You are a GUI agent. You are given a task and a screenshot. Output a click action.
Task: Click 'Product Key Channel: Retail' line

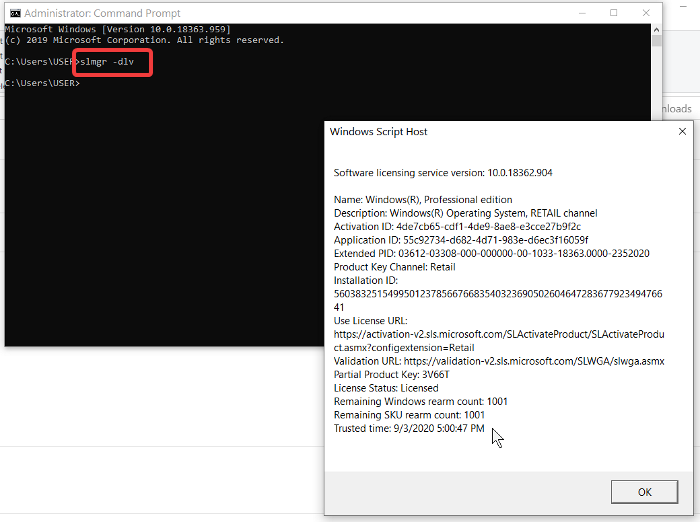click(x=394, y=267)
